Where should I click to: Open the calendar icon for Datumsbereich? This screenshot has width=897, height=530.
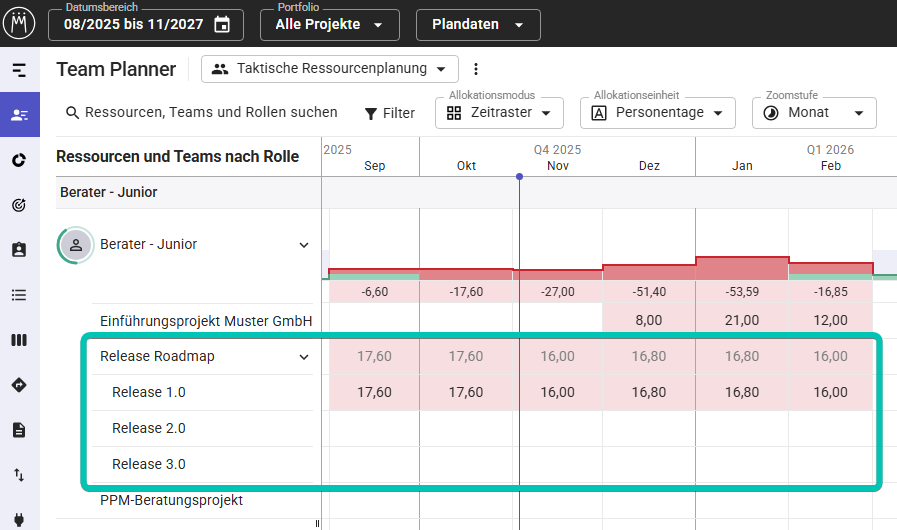(x=222, y=25)
